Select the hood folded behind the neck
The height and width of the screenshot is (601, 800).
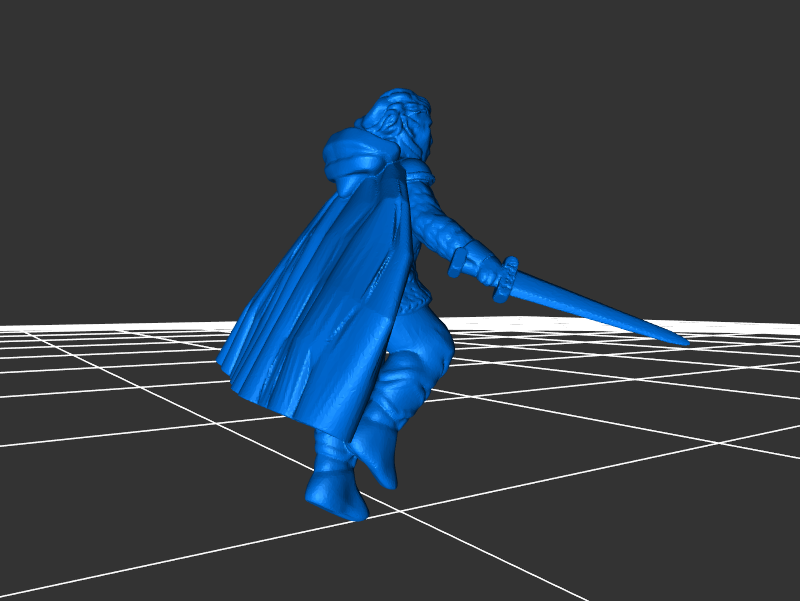352,152
